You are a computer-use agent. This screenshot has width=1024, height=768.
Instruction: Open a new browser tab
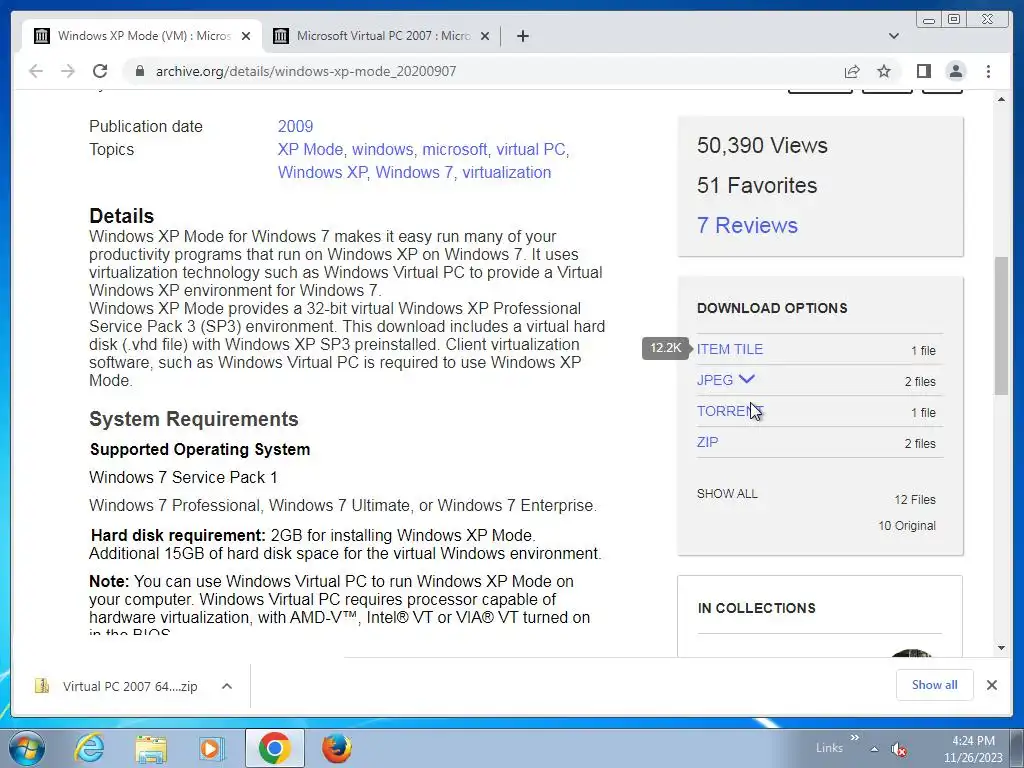tap(522, 36)
